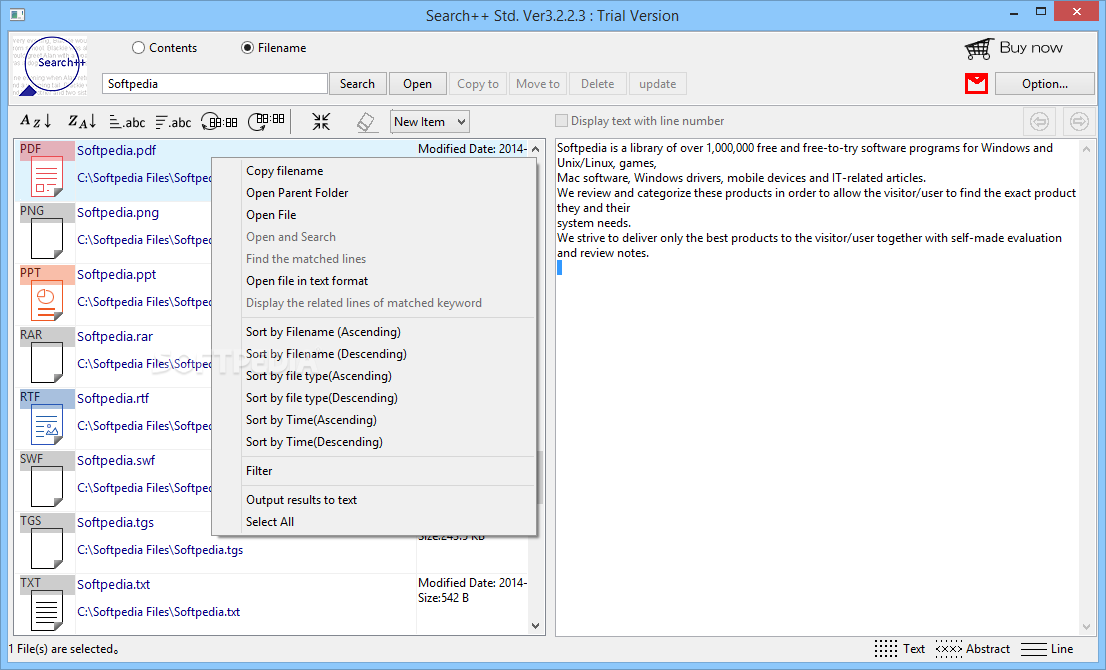Click the Move to button
This screenshot has height=670, width=1106.
(537, 84)
